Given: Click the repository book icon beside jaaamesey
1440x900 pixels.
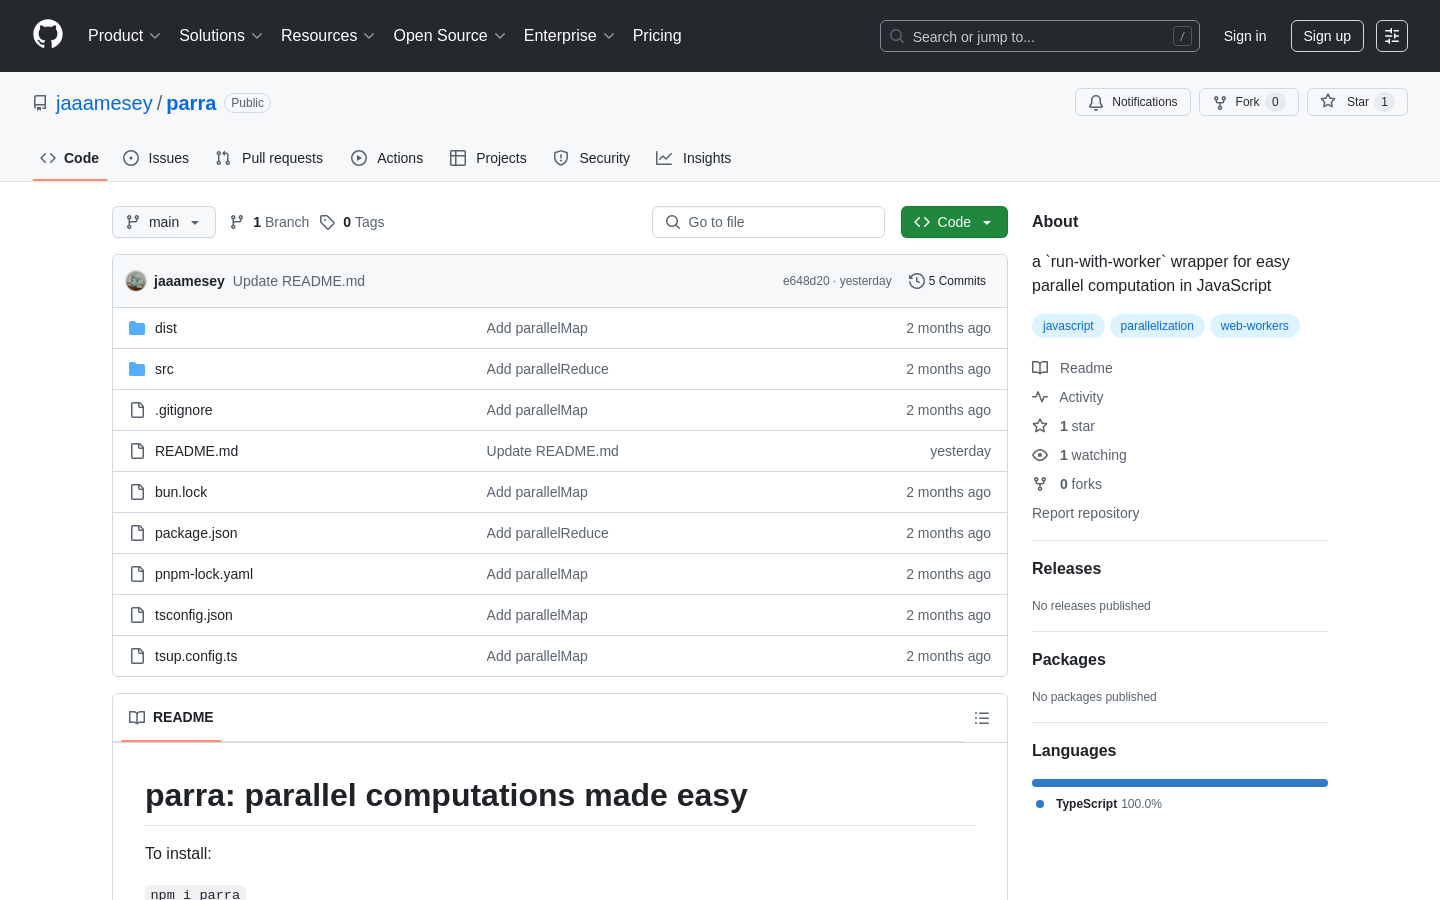Looking at the screenshot, I should (40, 103).
